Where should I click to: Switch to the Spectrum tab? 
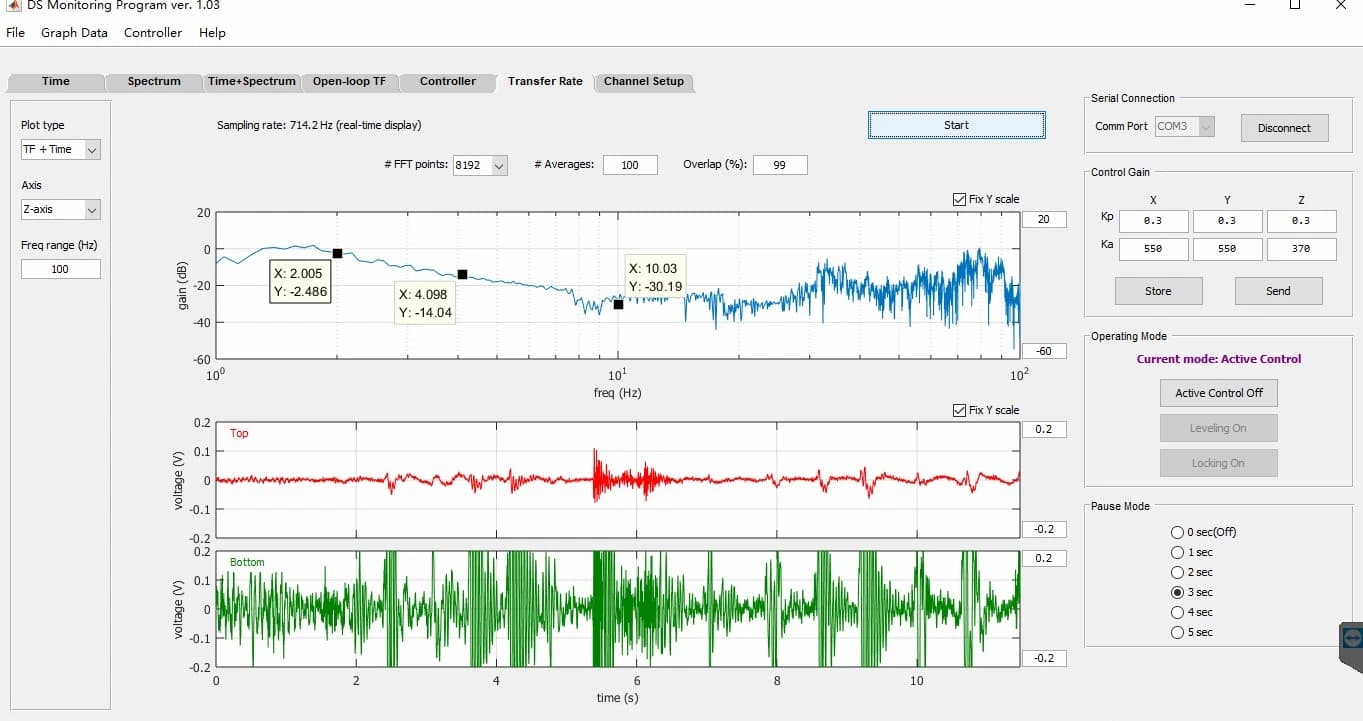(x=154, y=81)
